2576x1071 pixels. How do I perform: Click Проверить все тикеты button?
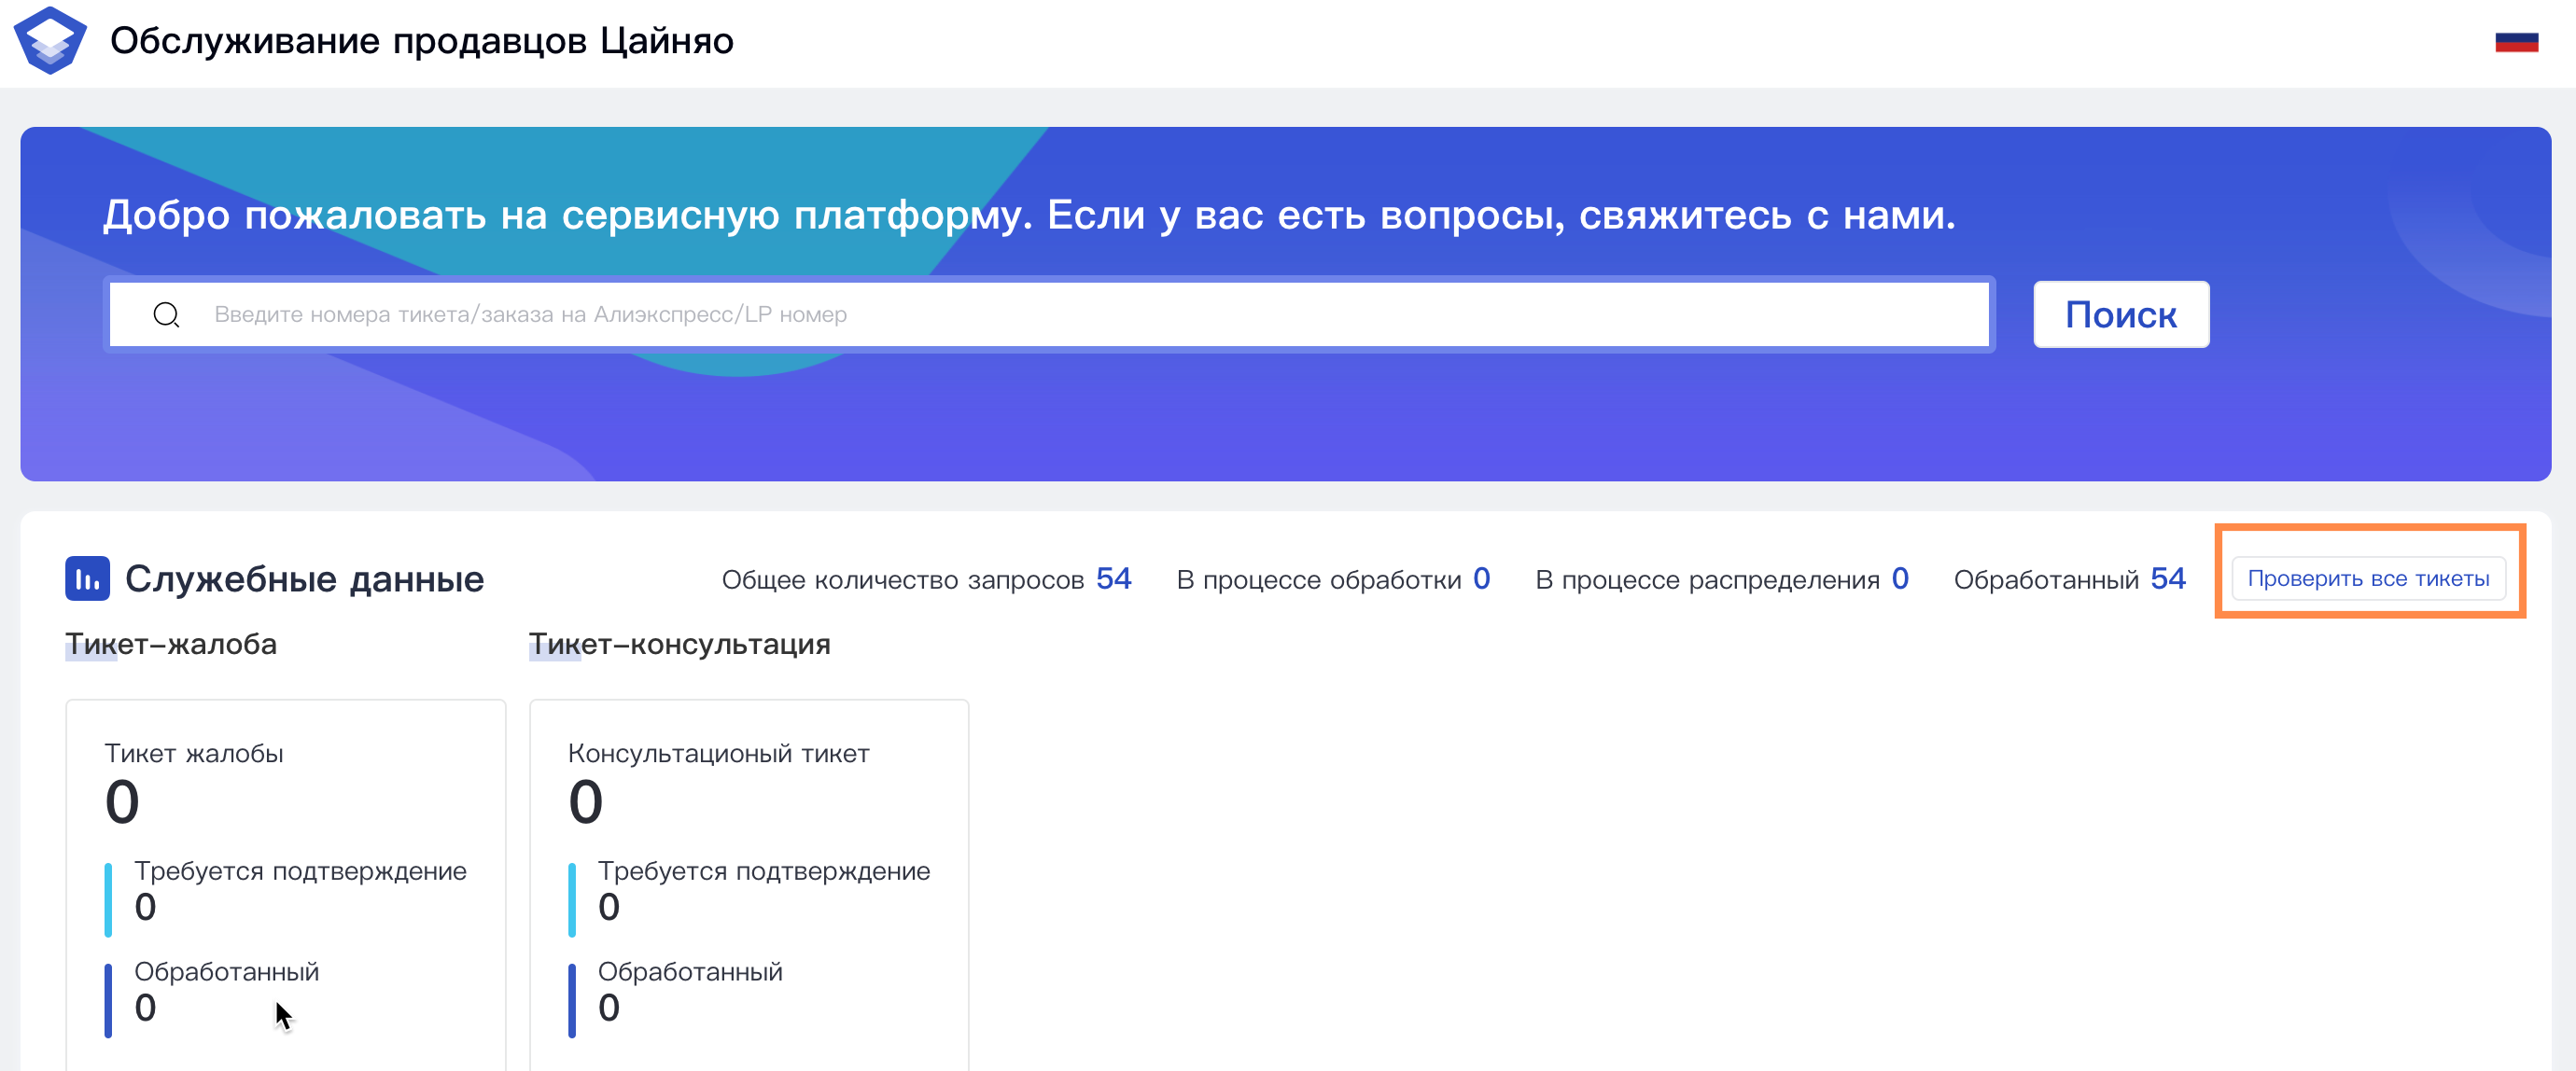(2367, 579)
